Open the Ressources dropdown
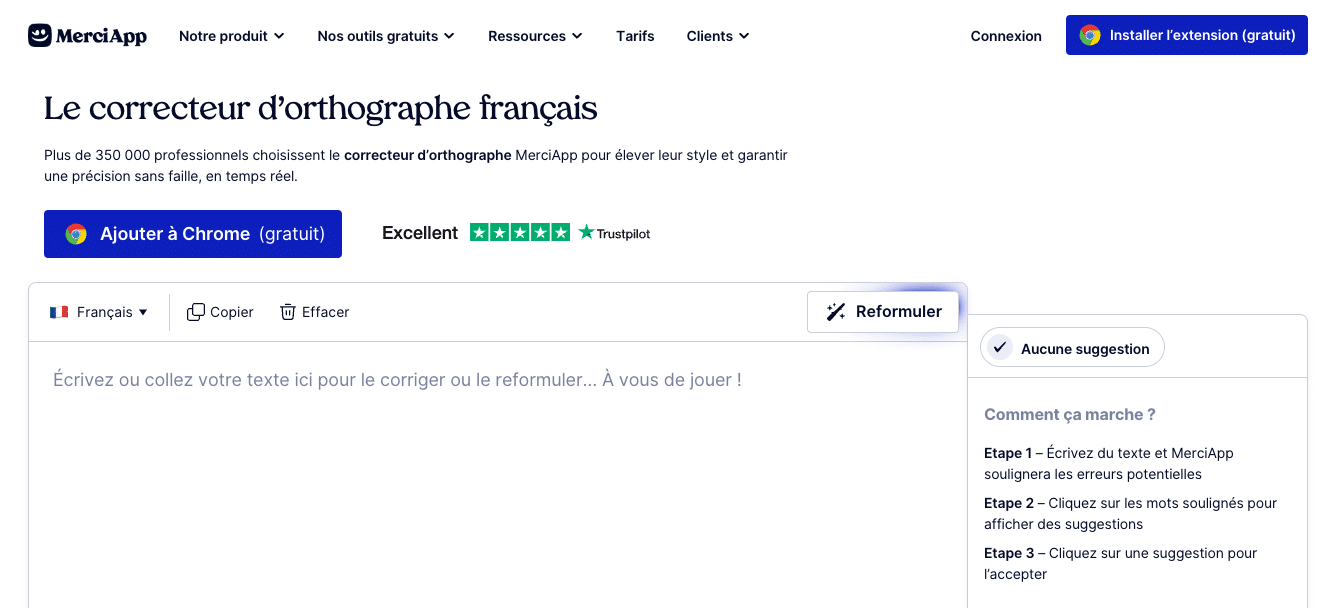 tap(535, 36)
